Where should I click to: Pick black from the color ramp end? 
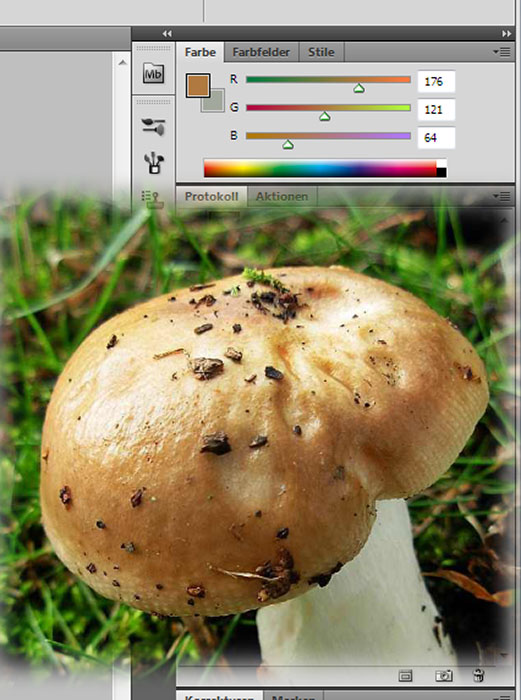click(441, 173)
